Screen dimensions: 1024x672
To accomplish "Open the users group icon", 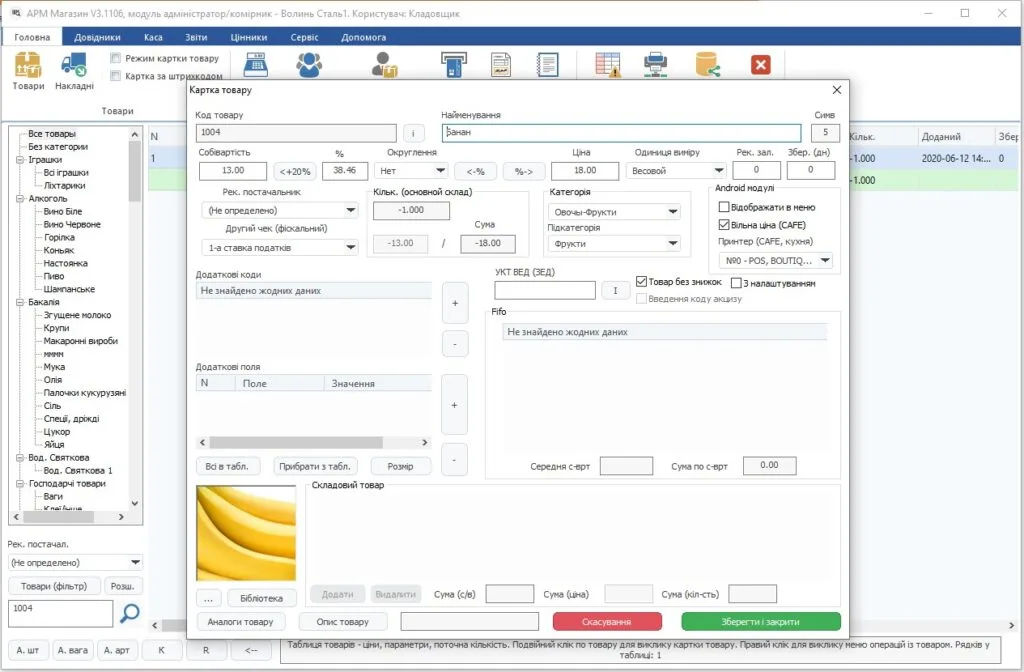I will coord(309,65).
